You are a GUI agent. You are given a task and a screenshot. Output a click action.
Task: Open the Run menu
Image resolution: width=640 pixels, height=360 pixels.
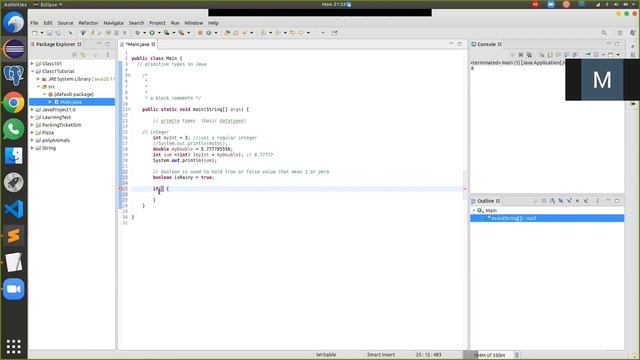coord(175,23)
